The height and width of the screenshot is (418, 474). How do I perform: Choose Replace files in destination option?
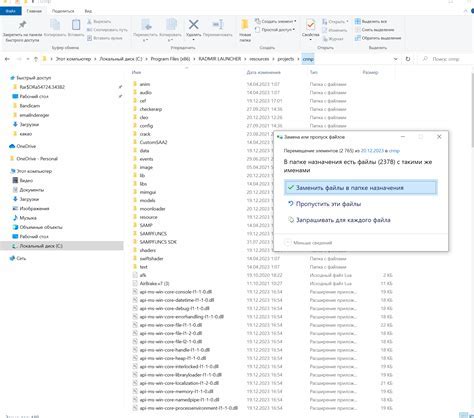(360, 188)
